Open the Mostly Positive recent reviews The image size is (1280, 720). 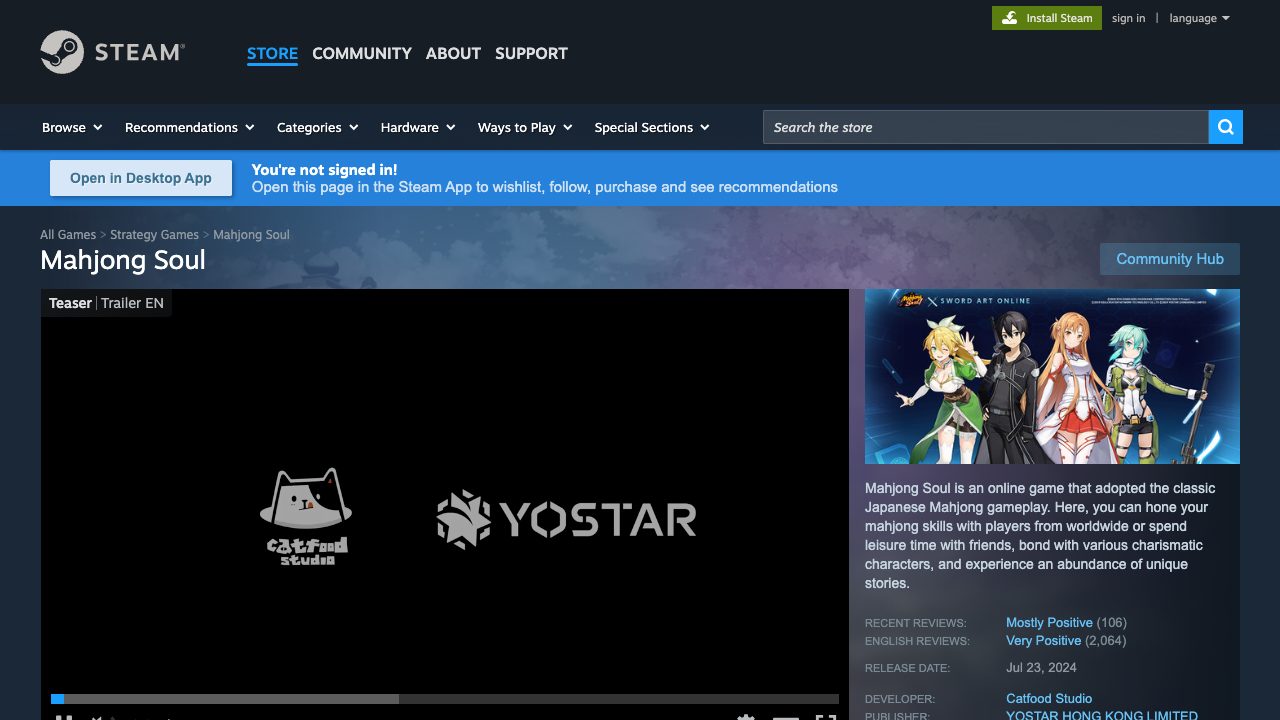(x=1049, y=622)
